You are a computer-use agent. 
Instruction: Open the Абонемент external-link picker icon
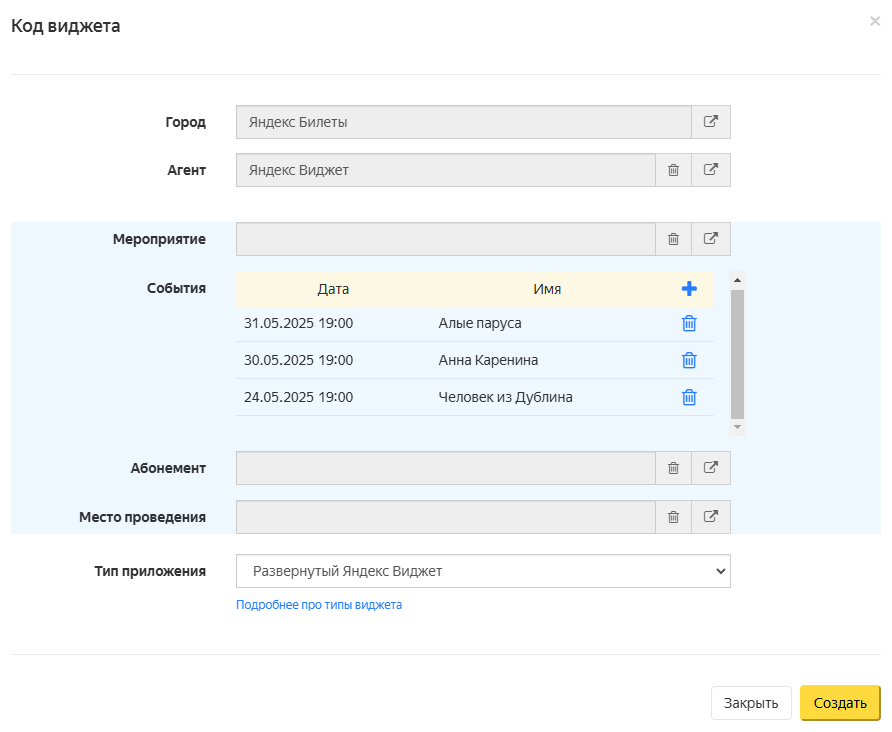[x=711, y=468]
